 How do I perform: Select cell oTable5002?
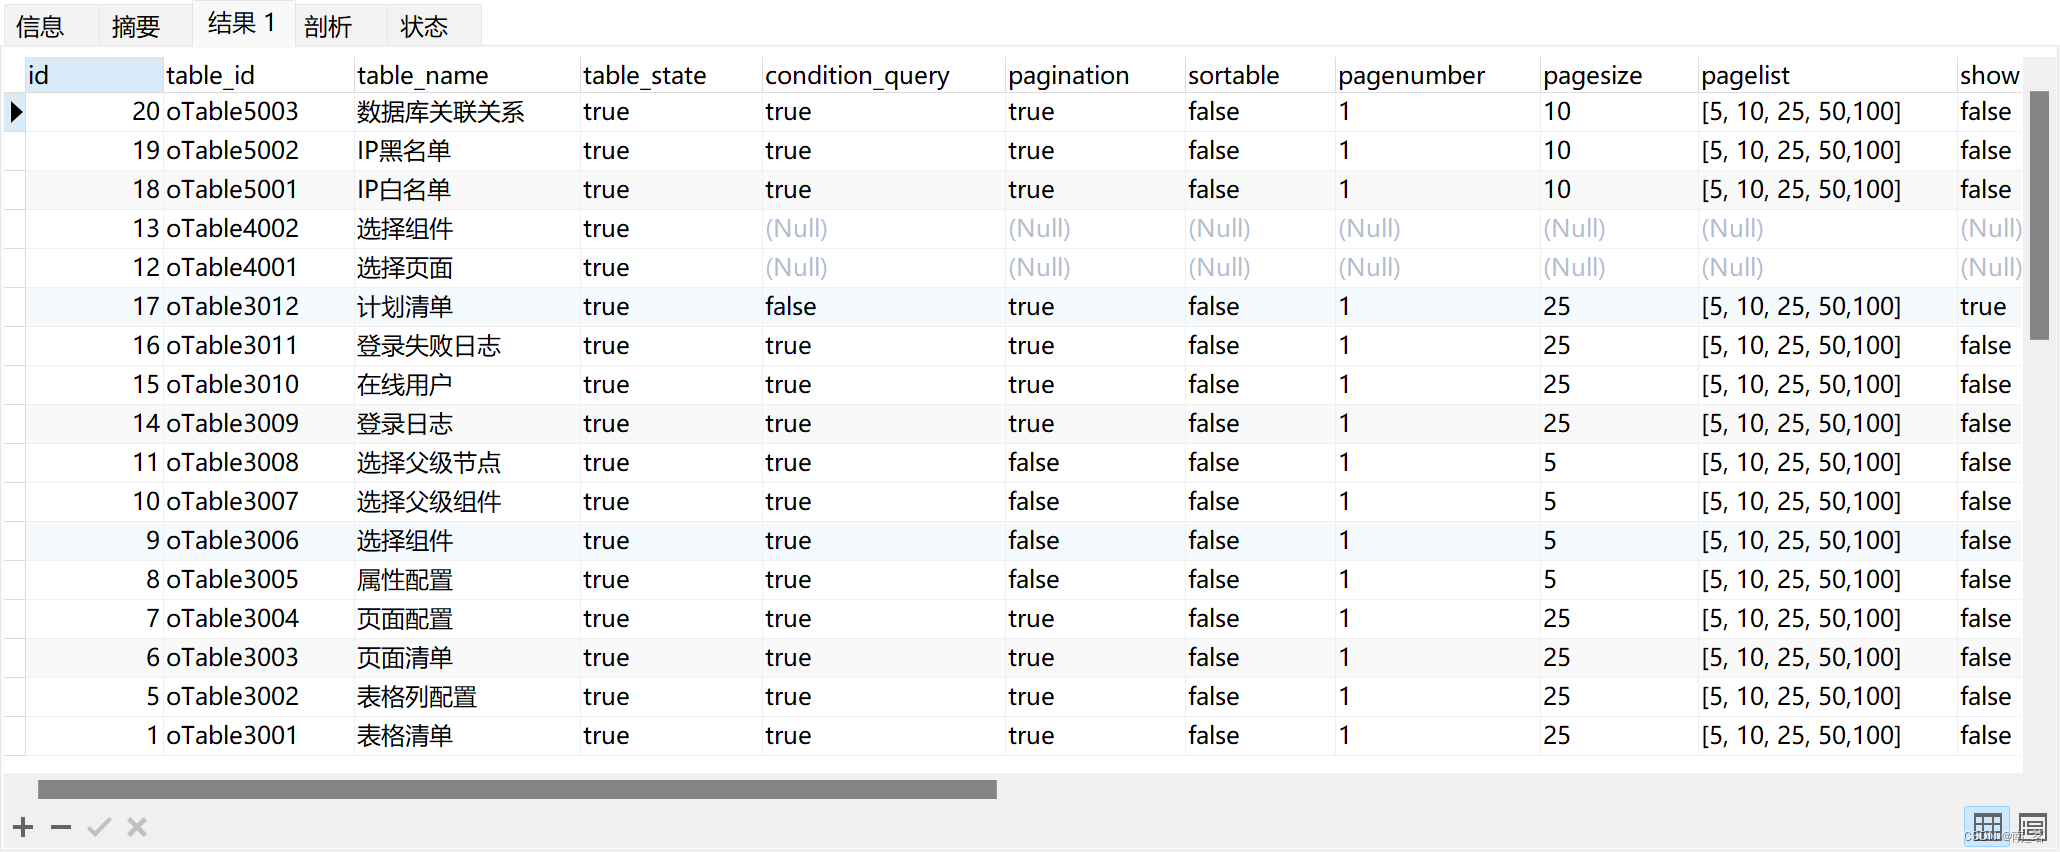click(258, 150)
